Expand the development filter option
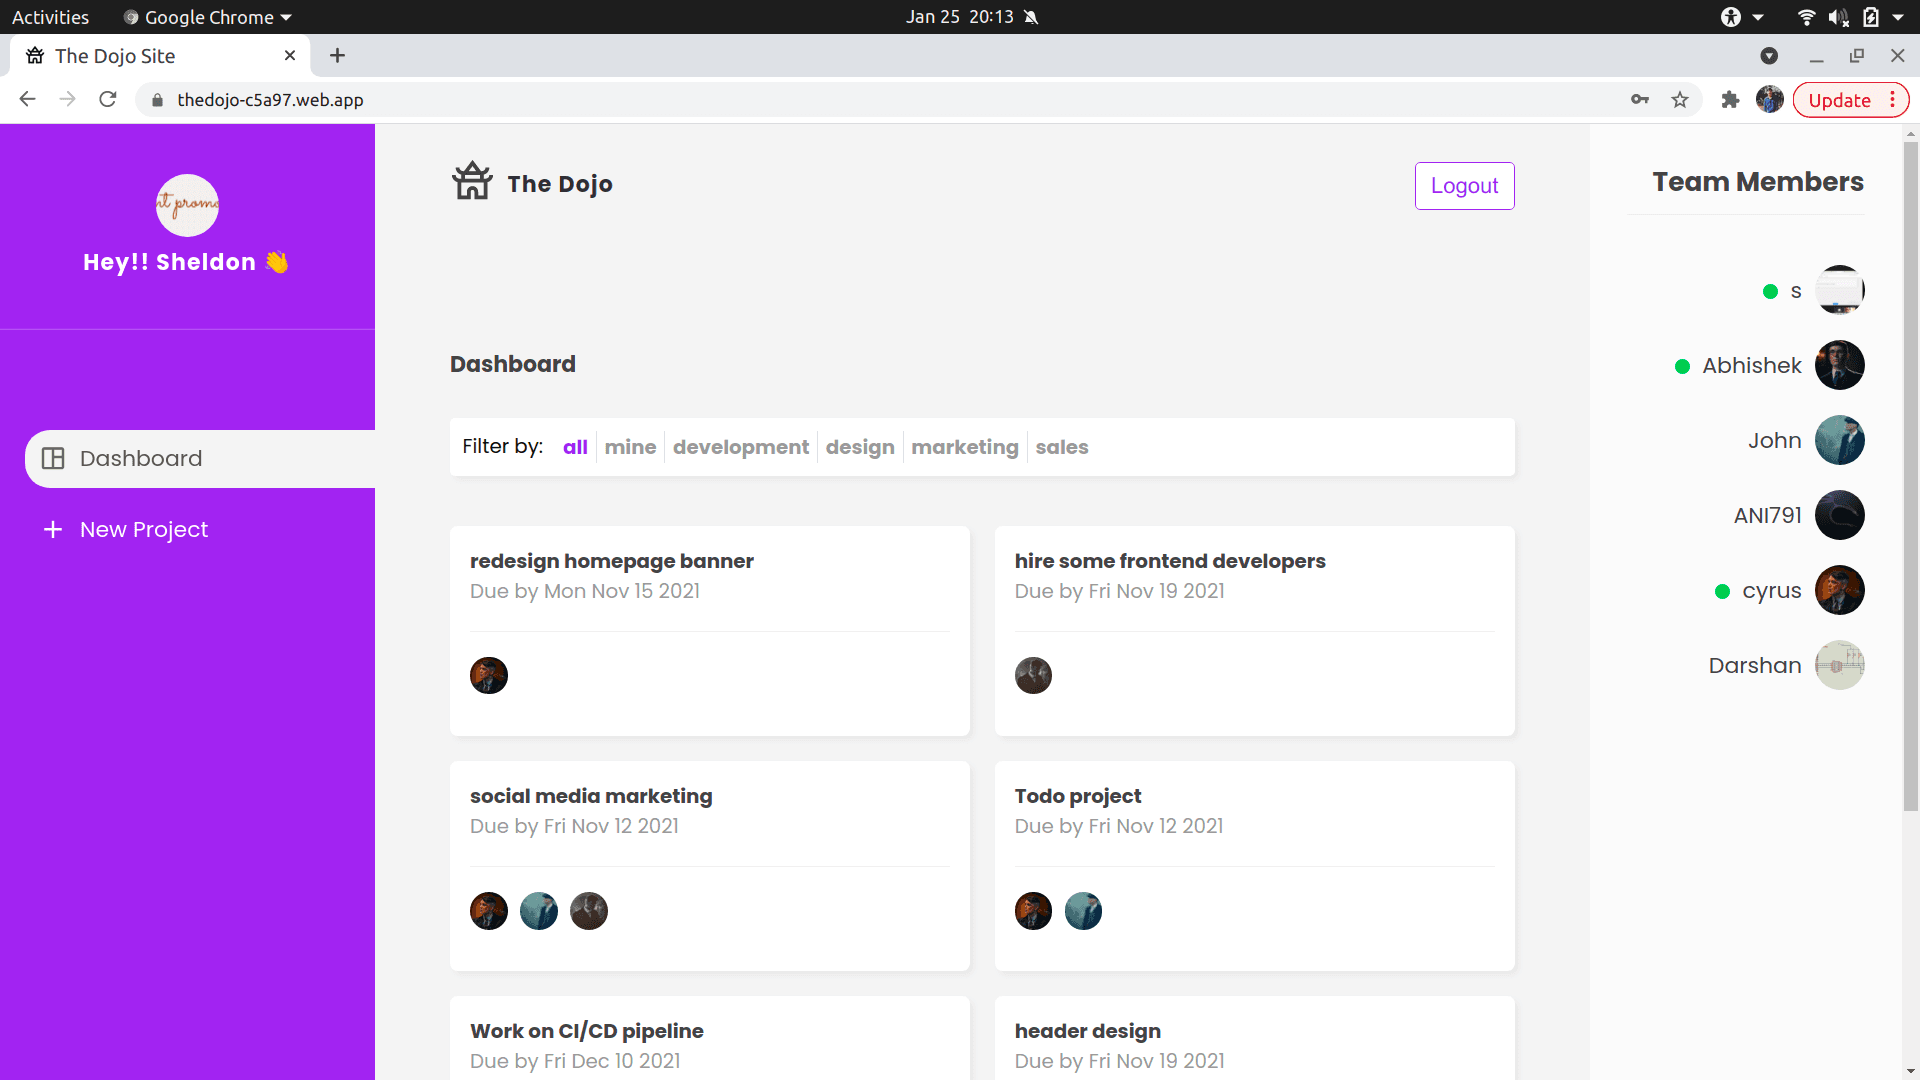This screenshot has height=1080, width=1920. (x=741, y=446)
